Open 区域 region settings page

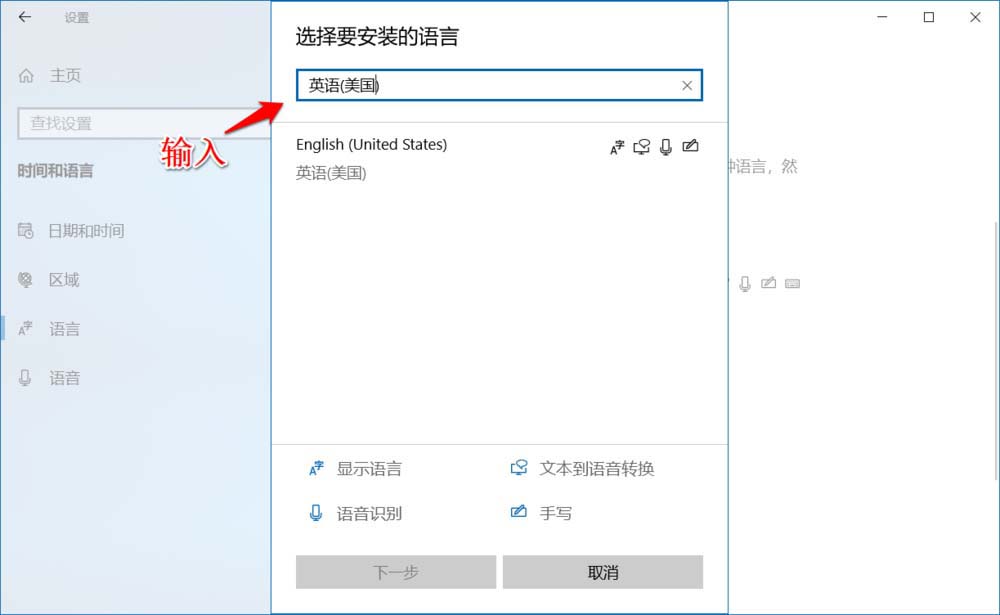coord(64,280)
